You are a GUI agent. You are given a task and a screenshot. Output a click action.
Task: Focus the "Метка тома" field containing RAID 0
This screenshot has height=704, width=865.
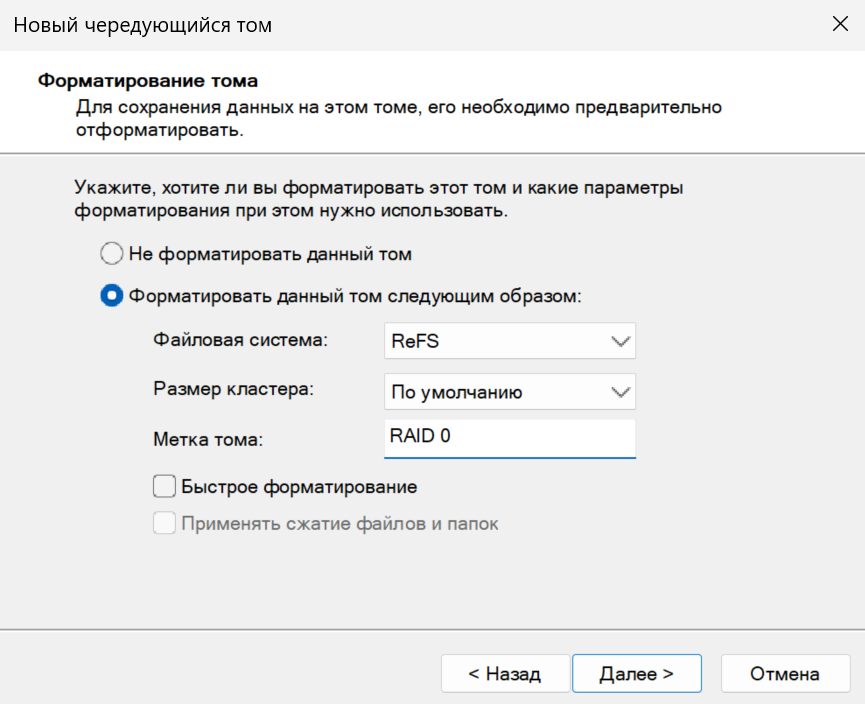pyautogui.click(x=509, y=438)
